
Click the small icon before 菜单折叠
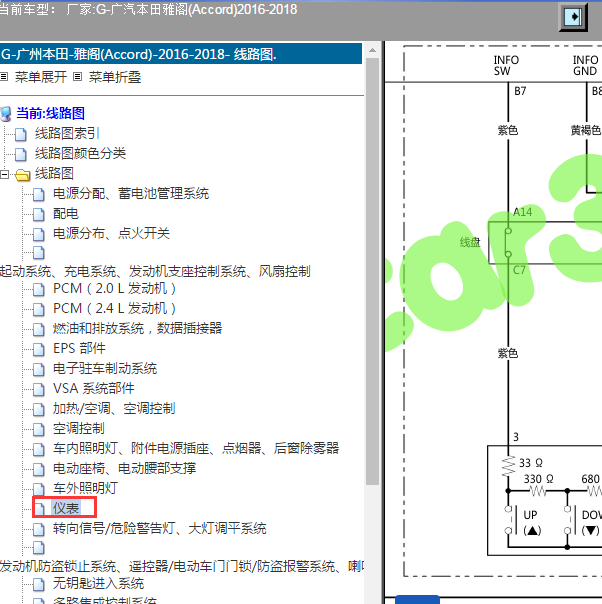point(78,77)
